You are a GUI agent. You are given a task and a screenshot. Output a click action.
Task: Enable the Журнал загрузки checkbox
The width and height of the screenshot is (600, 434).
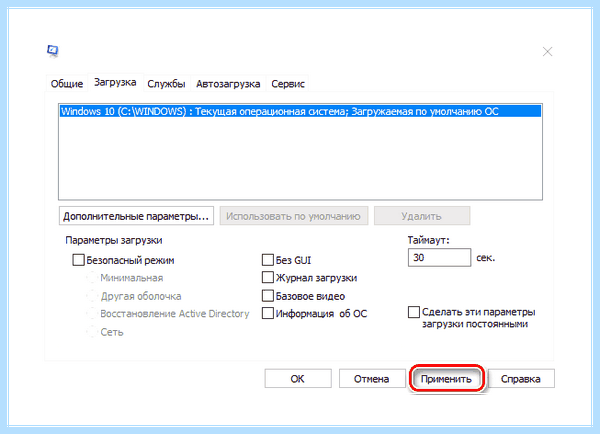tap(268, 278)
